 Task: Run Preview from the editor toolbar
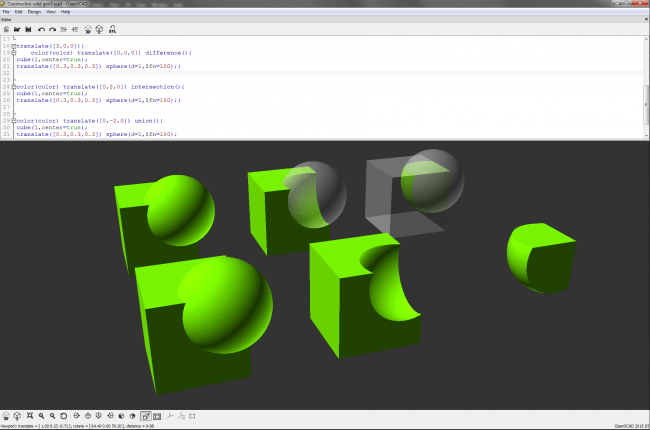pos(88,29)
